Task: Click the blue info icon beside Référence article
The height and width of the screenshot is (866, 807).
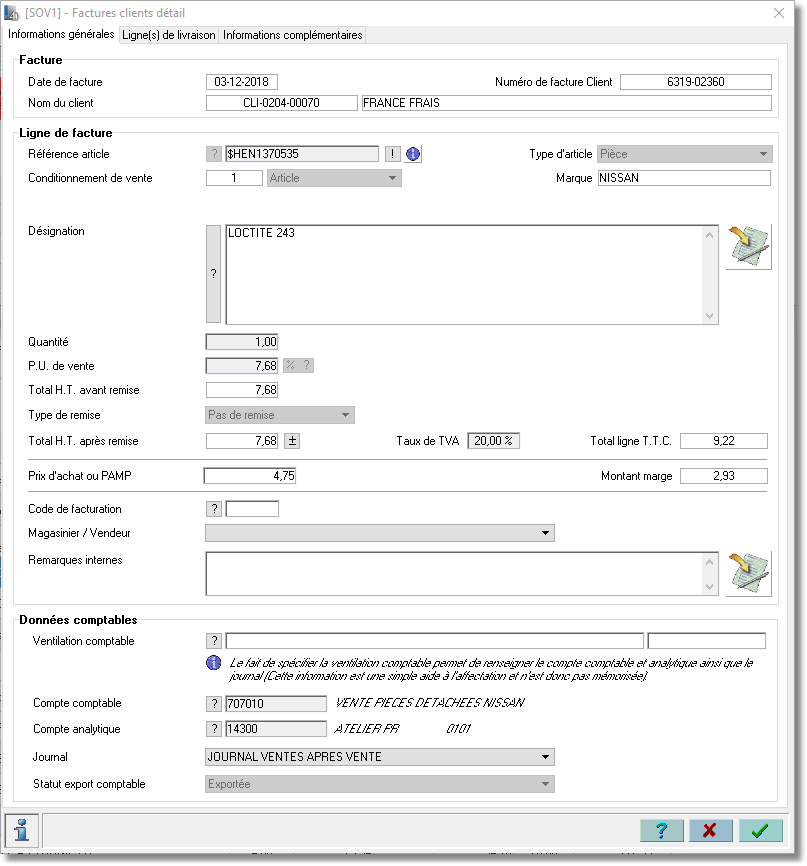Action: pos(413,154)
